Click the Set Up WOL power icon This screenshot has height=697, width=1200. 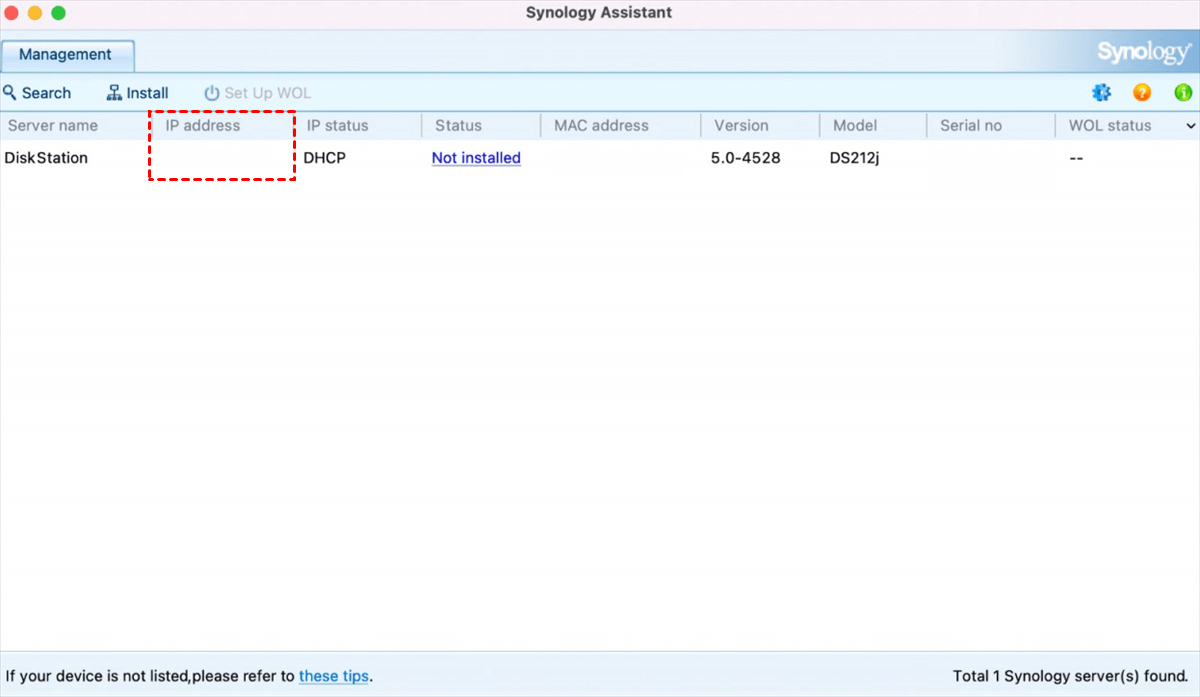(x=211, y=93)
